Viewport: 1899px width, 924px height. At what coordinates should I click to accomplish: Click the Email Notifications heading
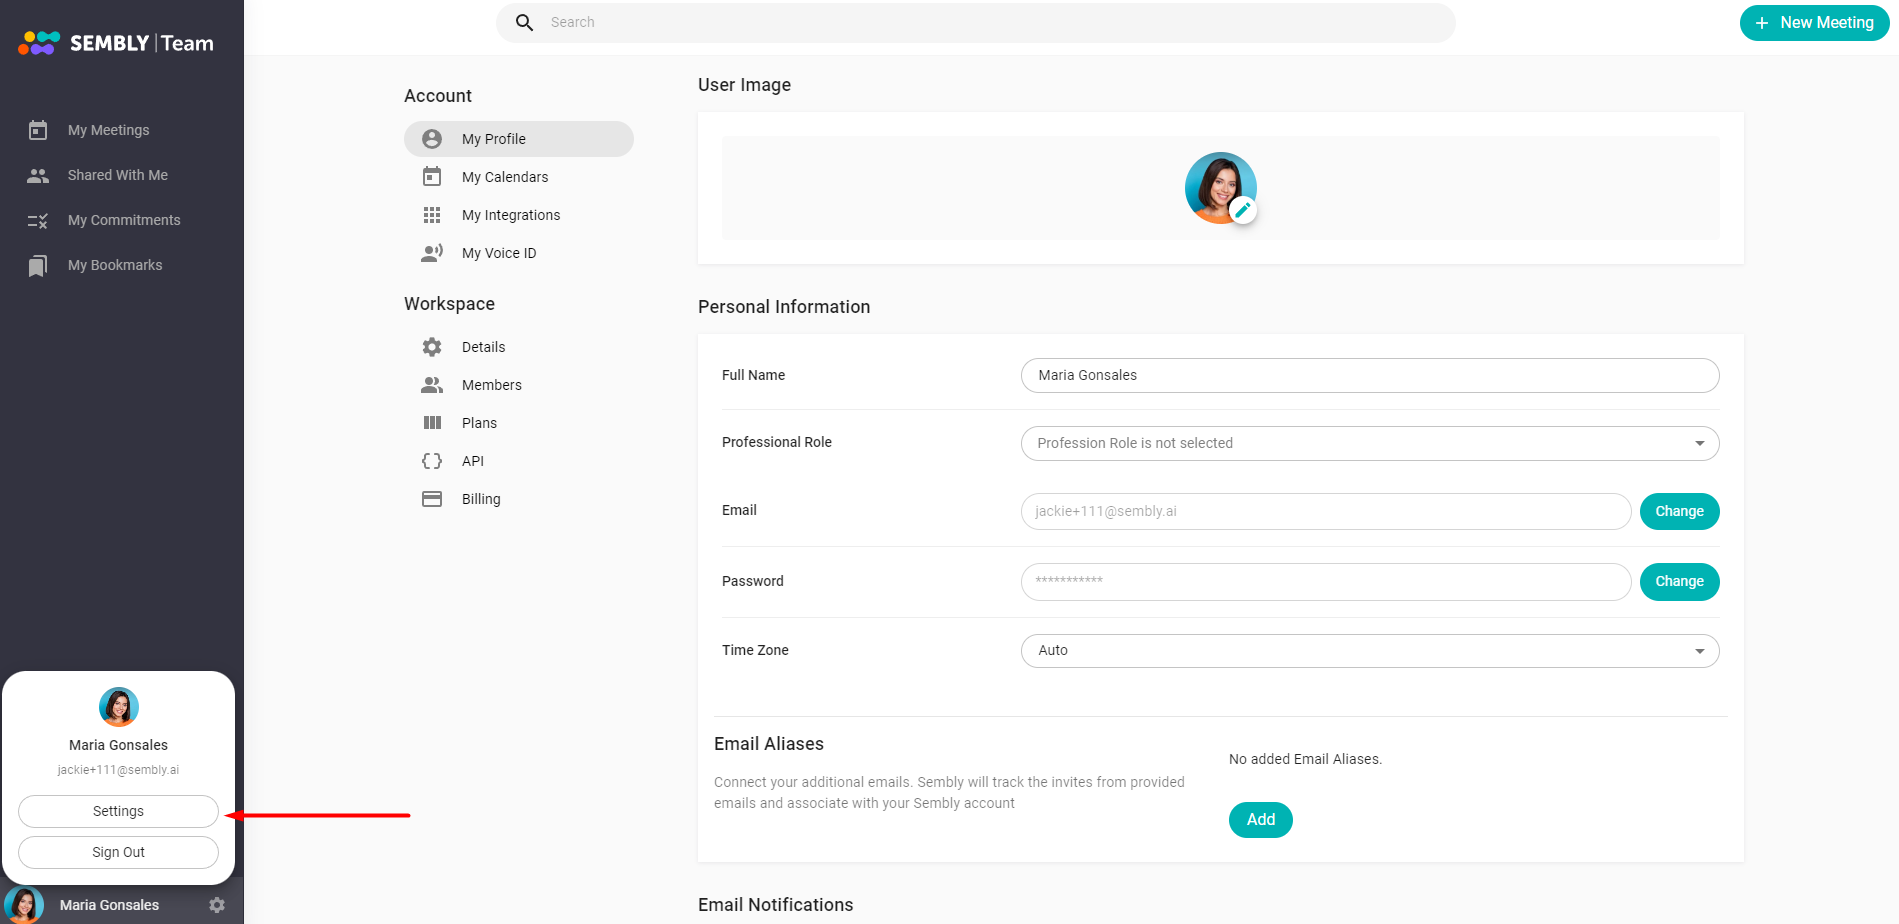(775, 905)
